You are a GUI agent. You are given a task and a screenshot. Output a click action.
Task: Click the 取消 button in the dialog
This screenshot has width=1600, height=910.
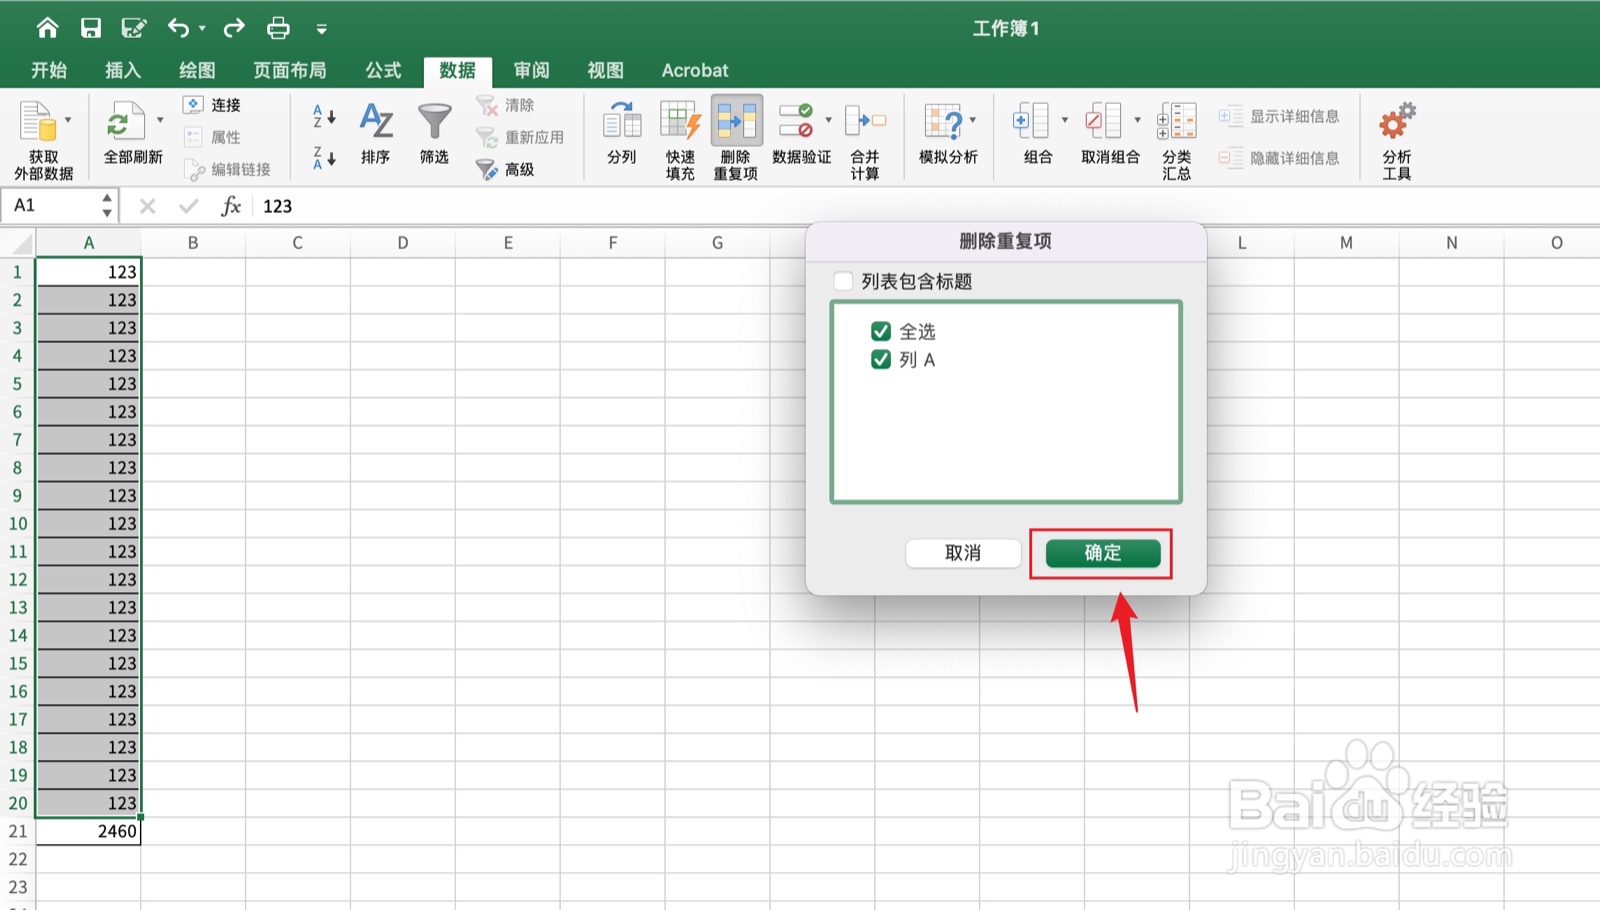pyautogui.click(x=963, y=553)
